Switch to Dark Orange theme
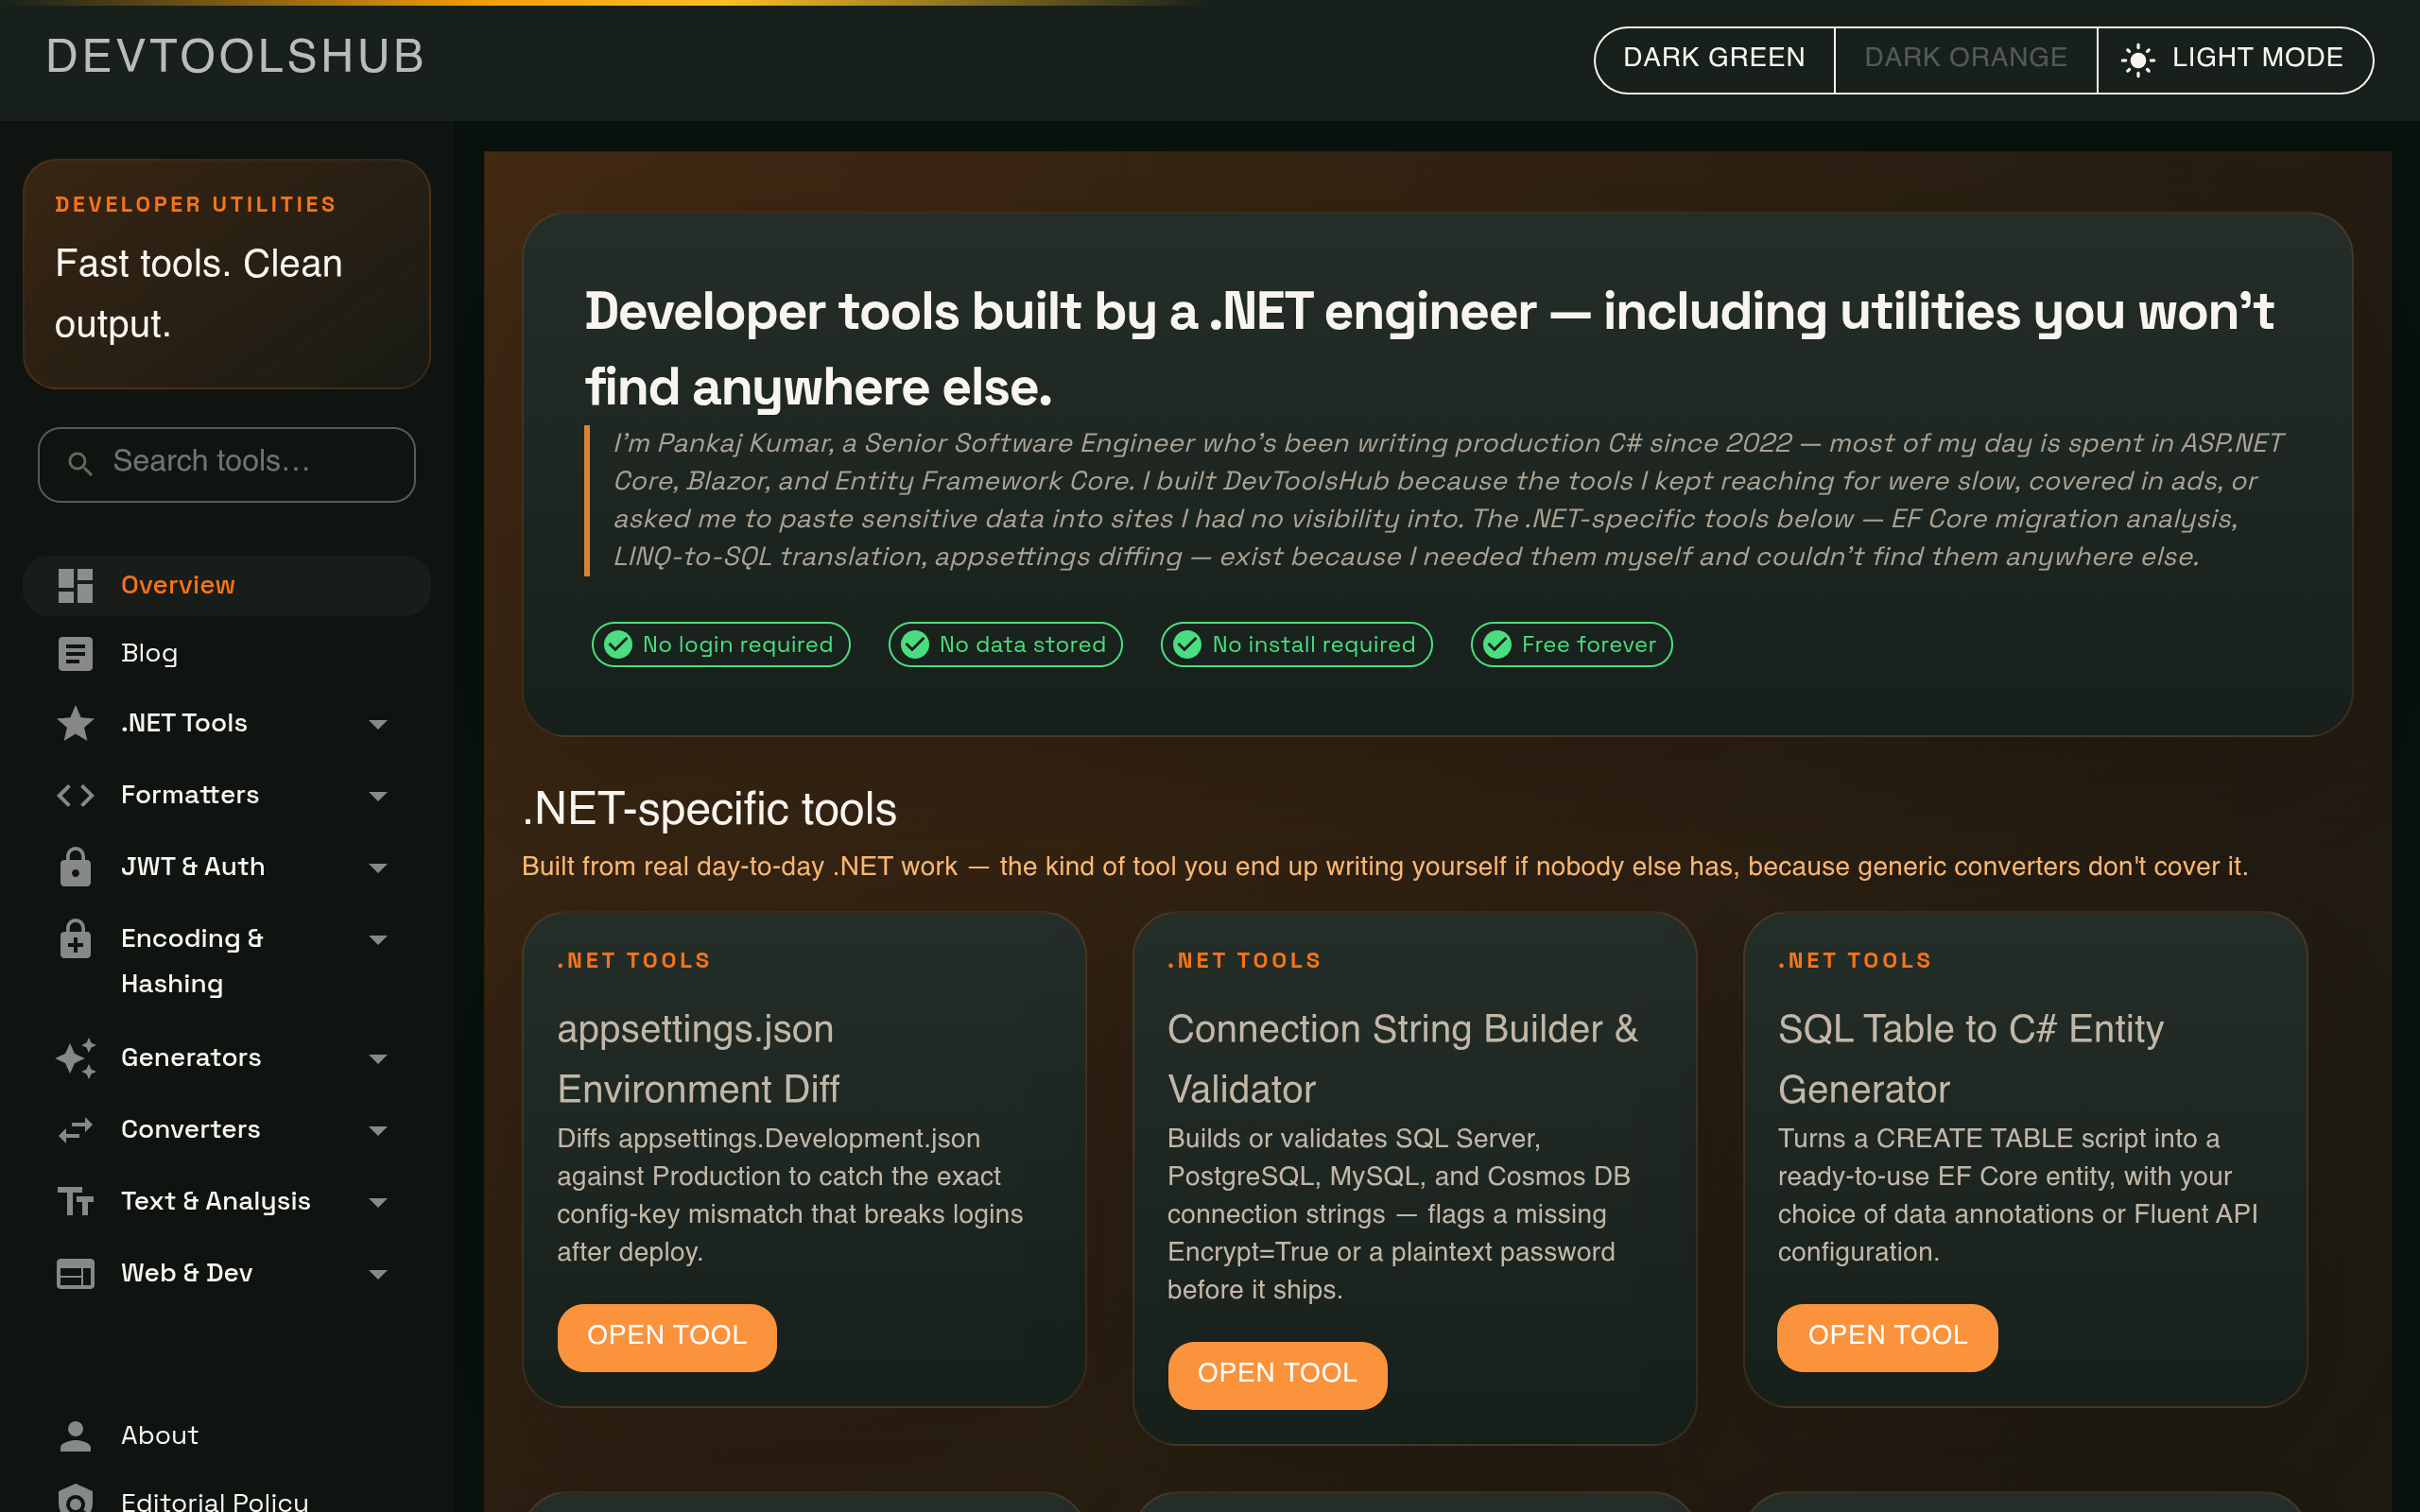The width and height of the screenshot is (2420, 1512). [x=1965, y=58]
